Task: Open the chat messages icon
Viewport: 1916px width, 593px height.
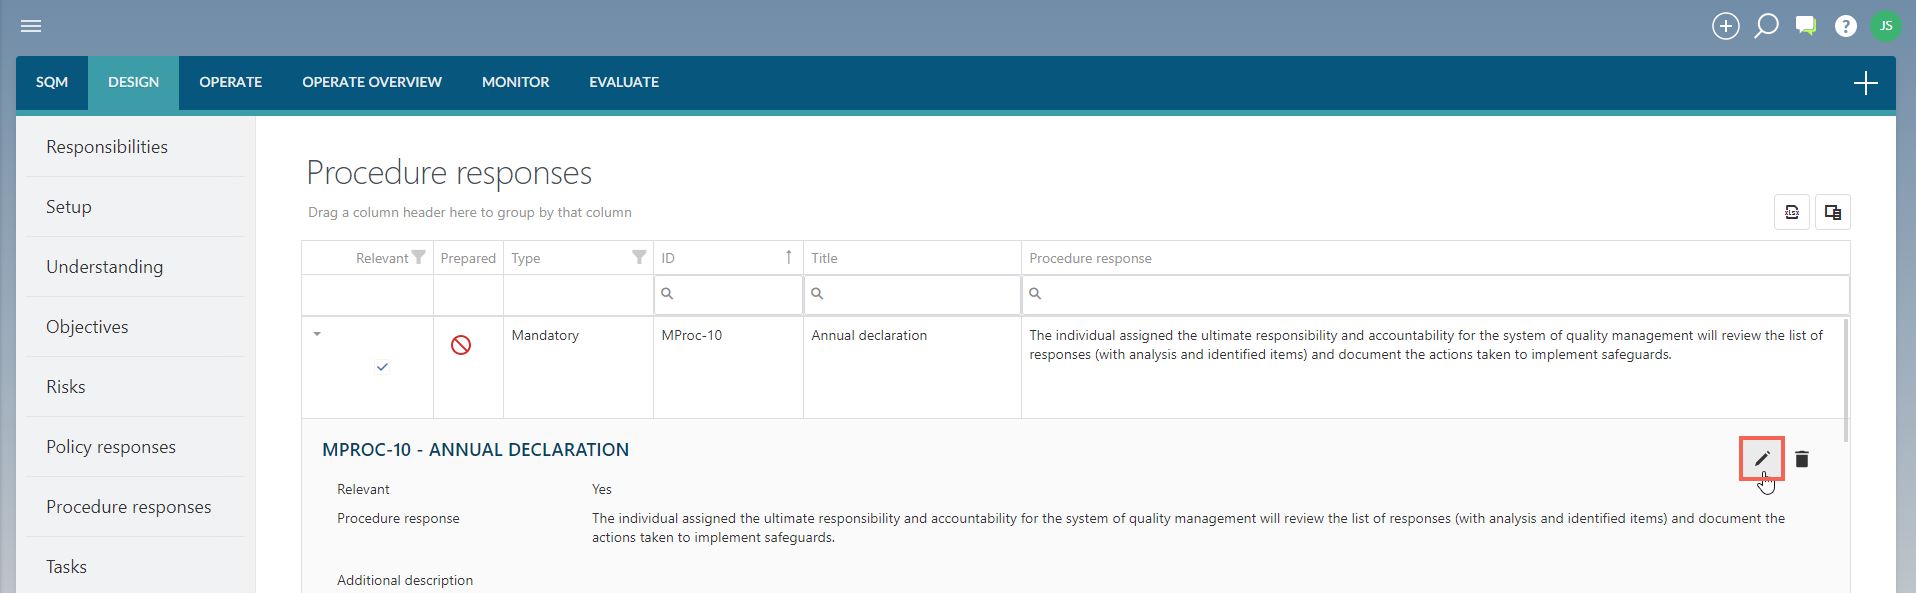Action: [x=1806, y=26]
